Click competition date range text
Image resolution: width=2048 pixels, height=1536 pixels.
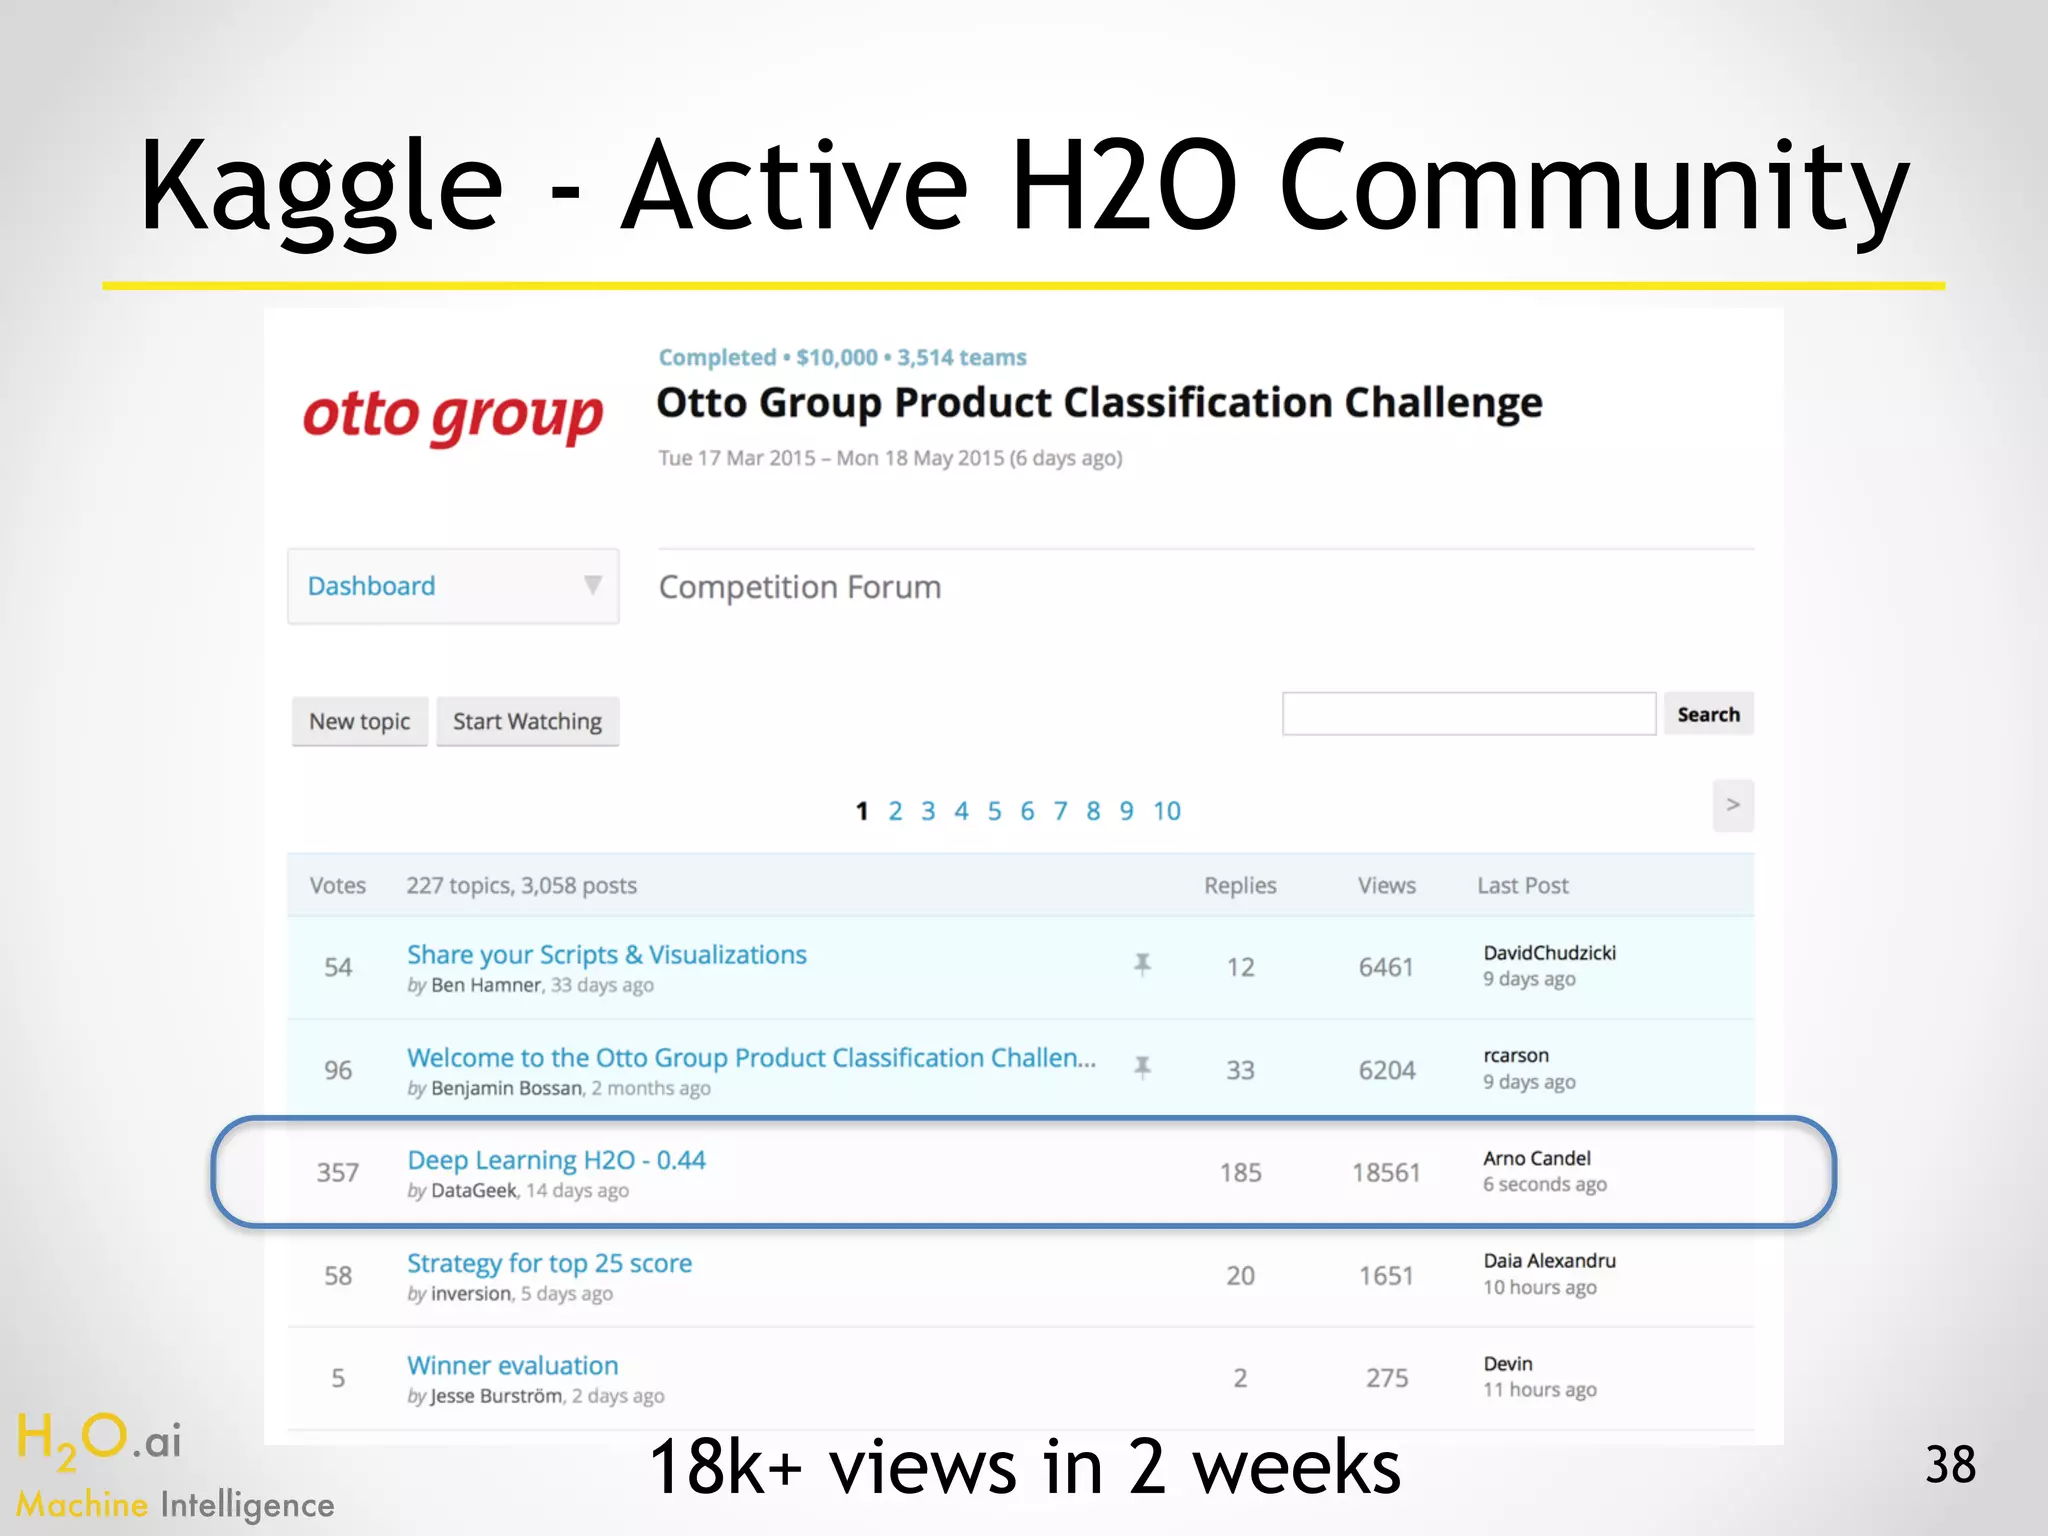point(890,458)
